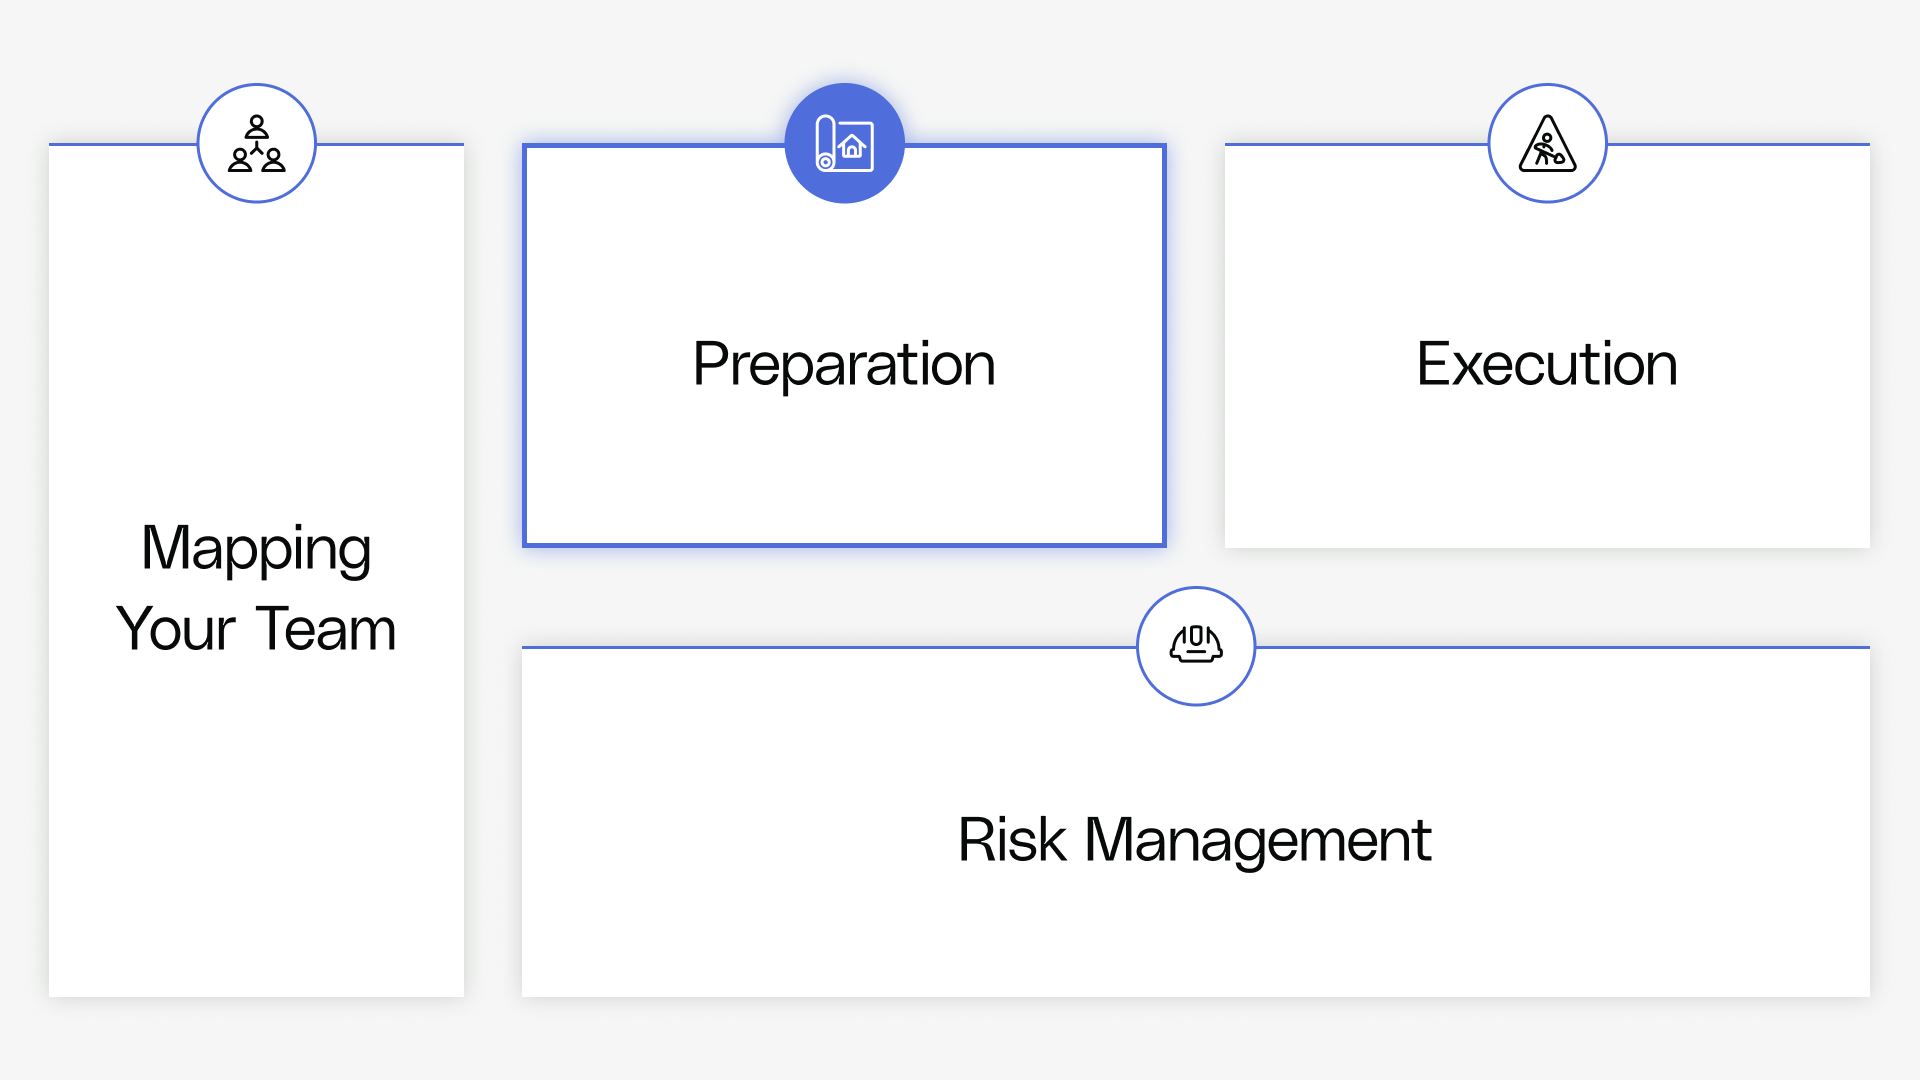Click the blue top line of Risk Management card
This screenshot has width=1920, height=1080.
click(x=800, y=647)
